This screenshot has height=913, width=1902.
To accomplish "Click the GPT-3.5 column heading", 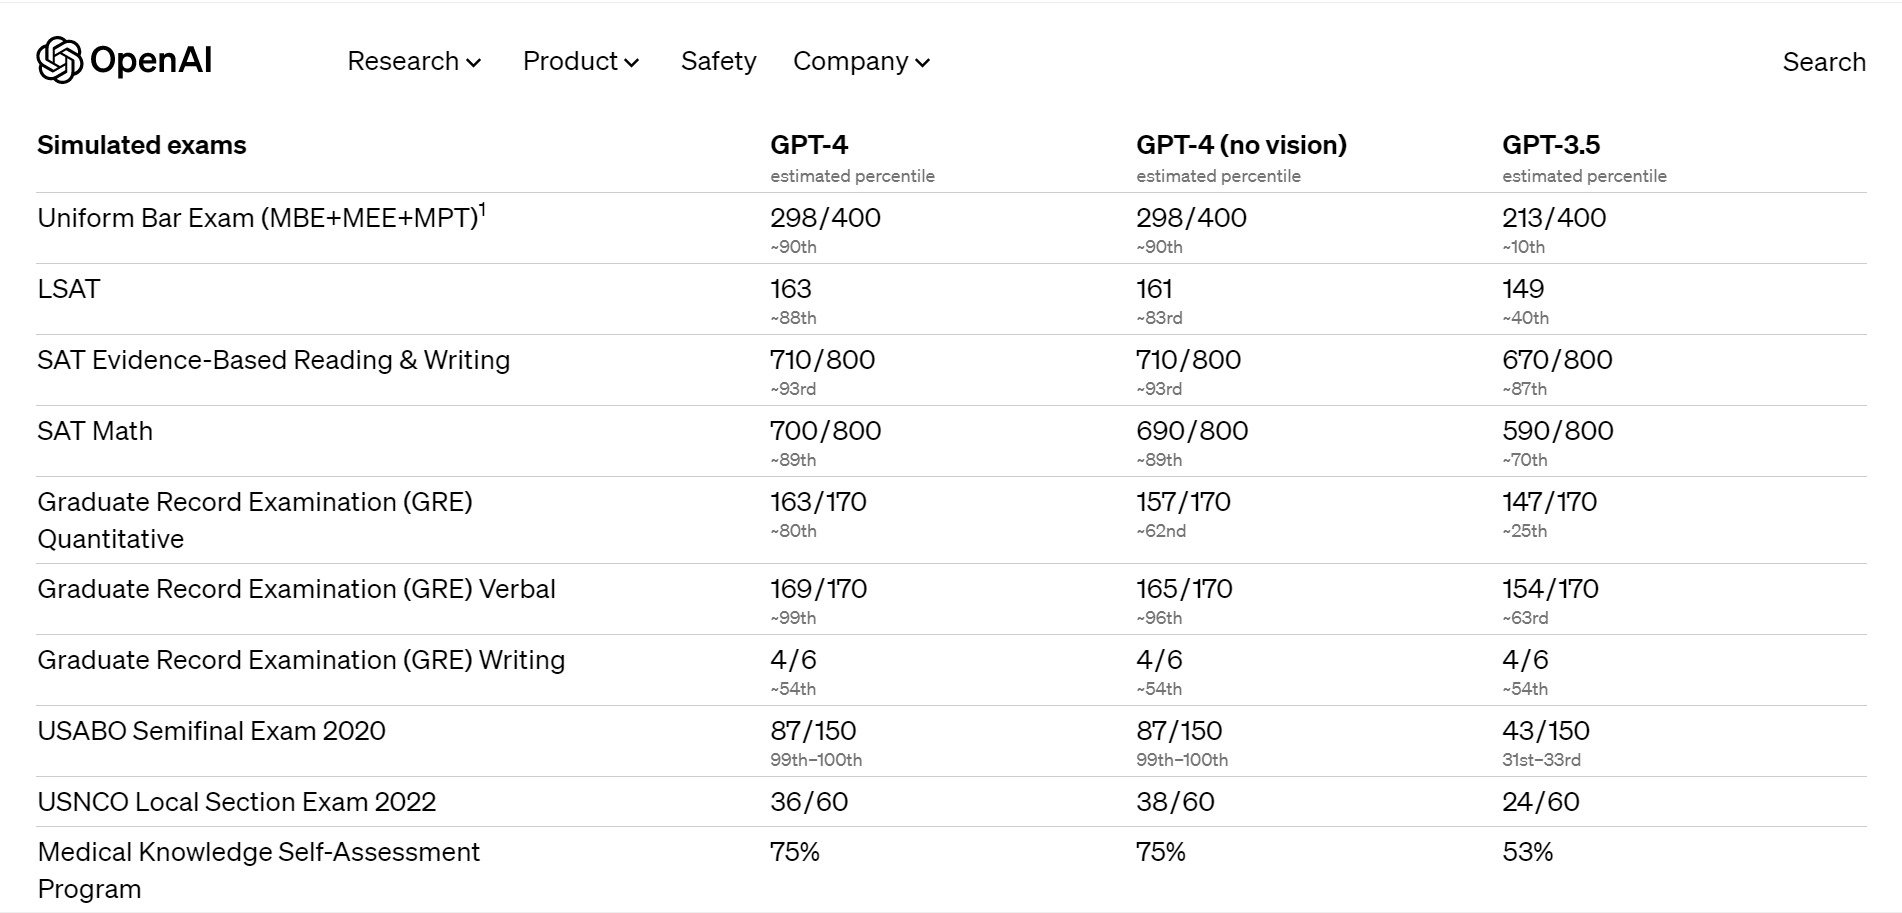I will tap(1550, 145).
